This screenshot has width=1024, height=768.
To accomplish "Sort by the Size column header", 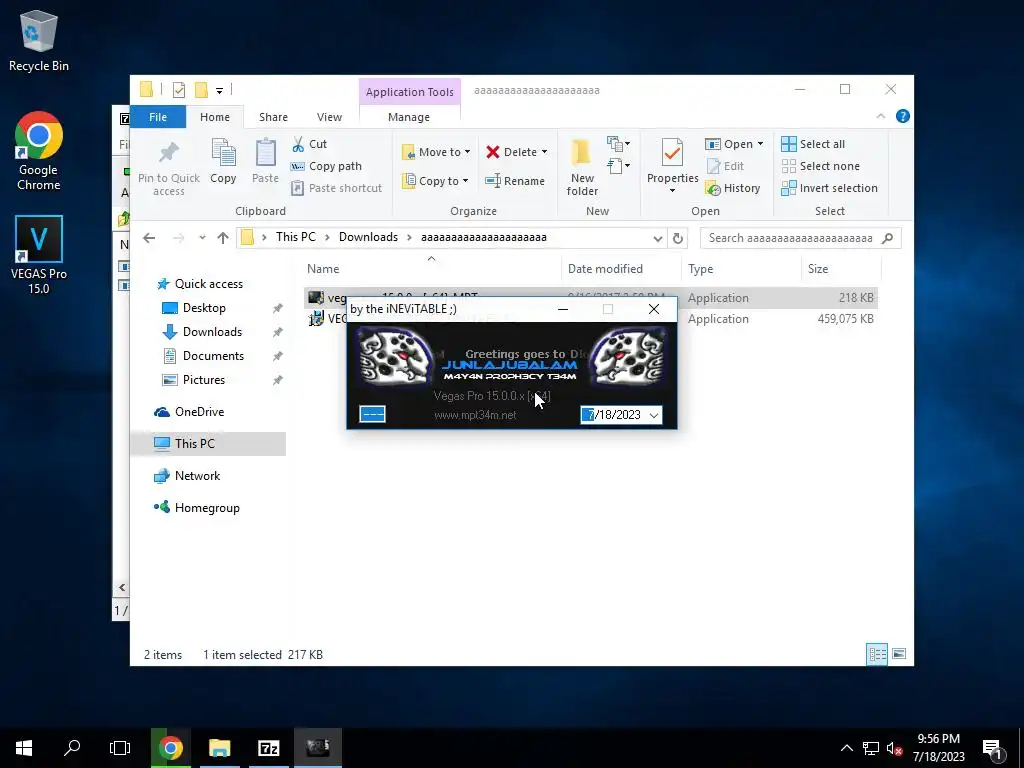I will coord(818,269).
